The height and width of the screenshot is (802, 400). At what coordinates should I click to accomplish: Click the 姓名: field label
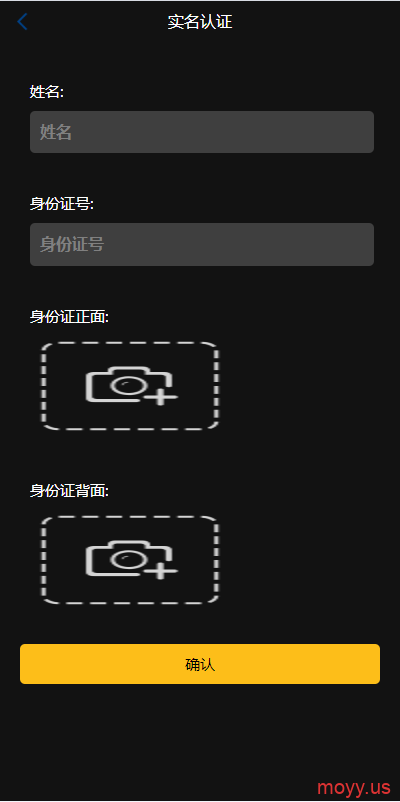pyautogui.click(x=47, y=92)
